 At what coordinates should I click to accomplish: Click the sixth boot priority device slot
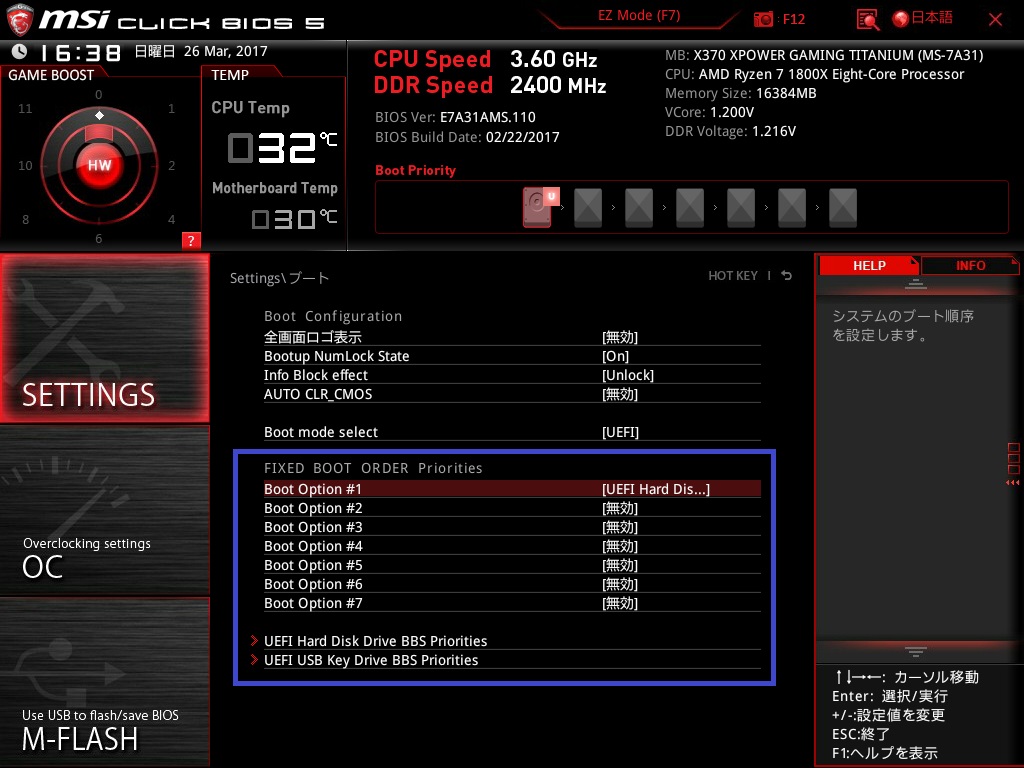pyautogui.click(x=792, y=208)
